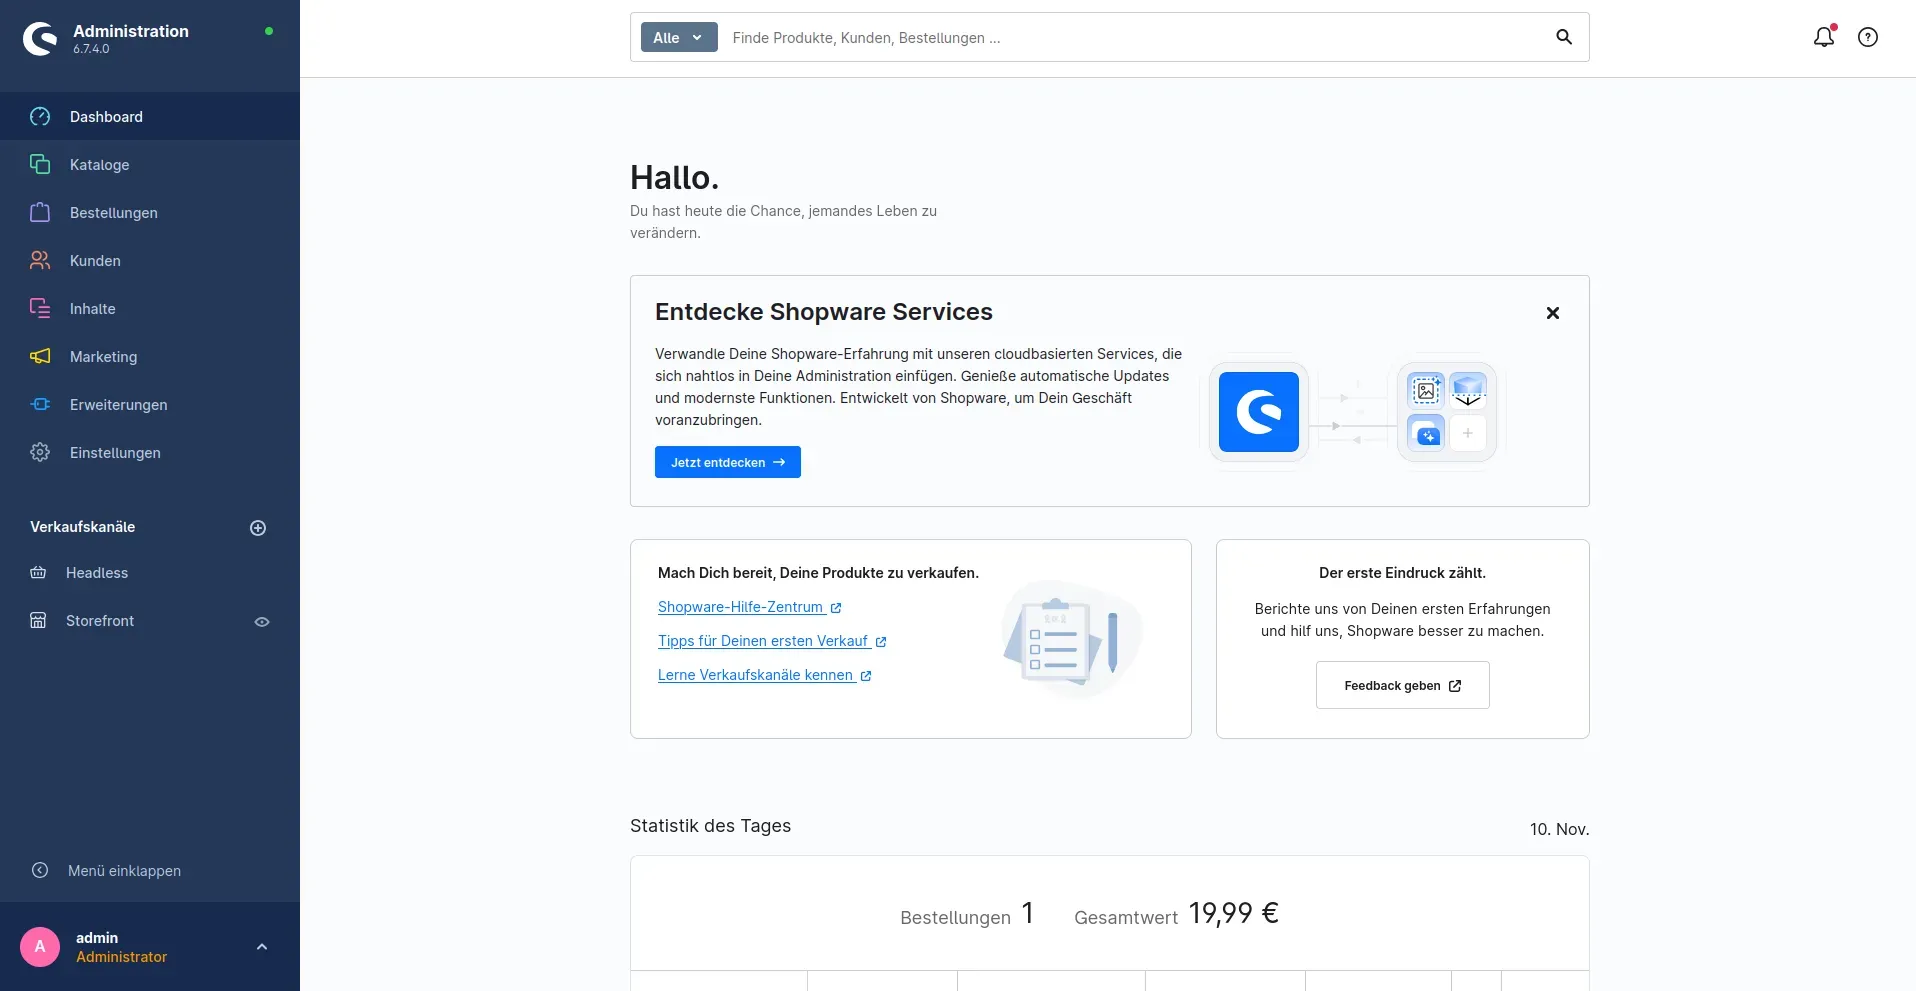Image resolution: width=1916 pixels, height=991 pixels.
Task: Add a new Verkaufskanal with the plus icon
Action: pos(257,528)
